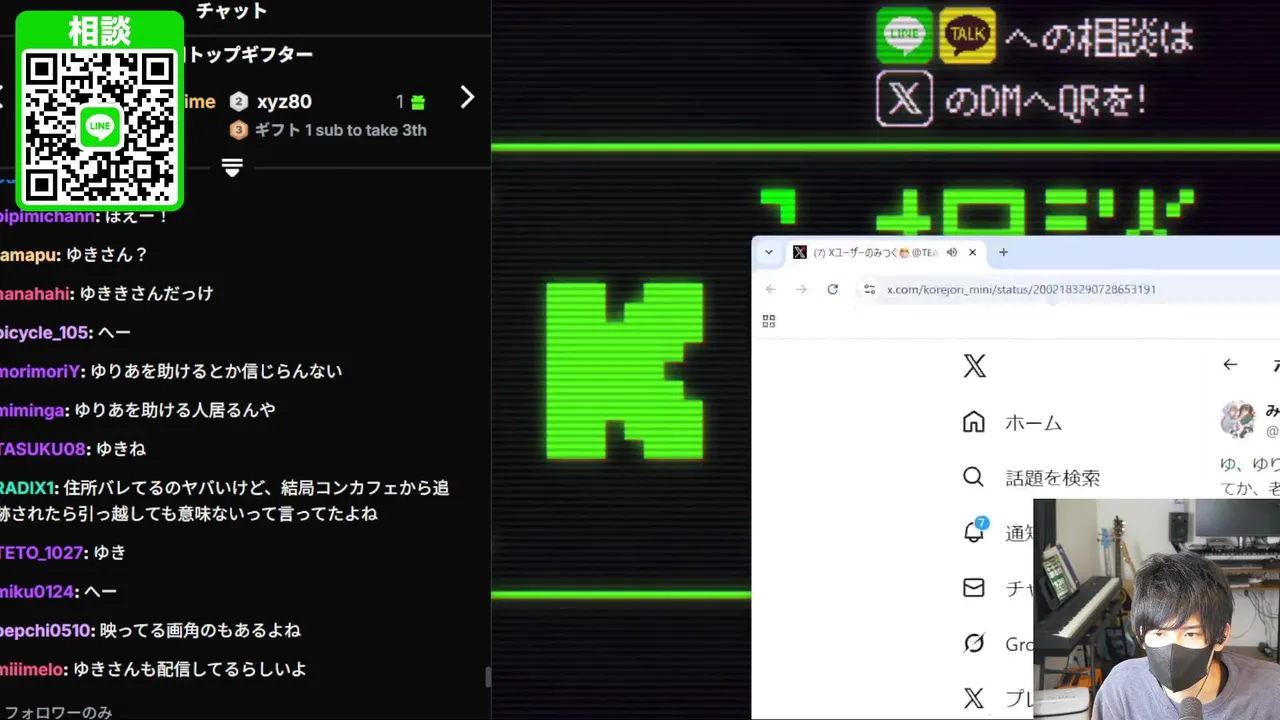1280x720 pixels.
Task: Click the チャット header
Action: 231,11
